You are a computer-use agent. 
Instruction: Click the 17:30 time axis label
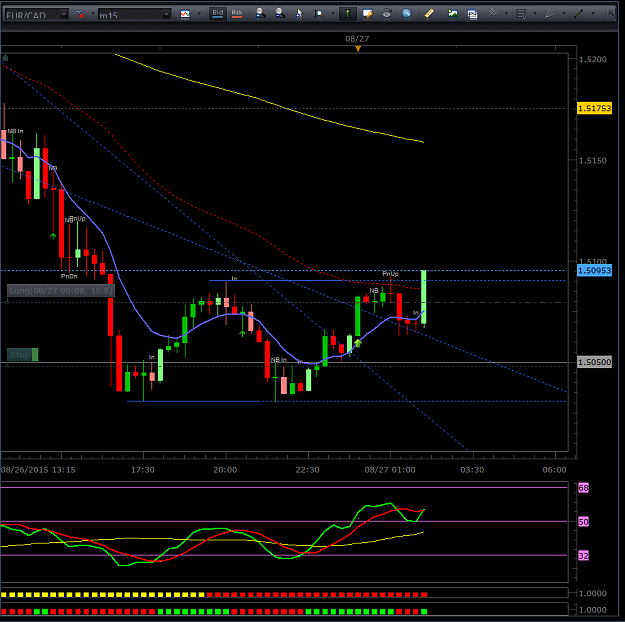pos(143,470)
